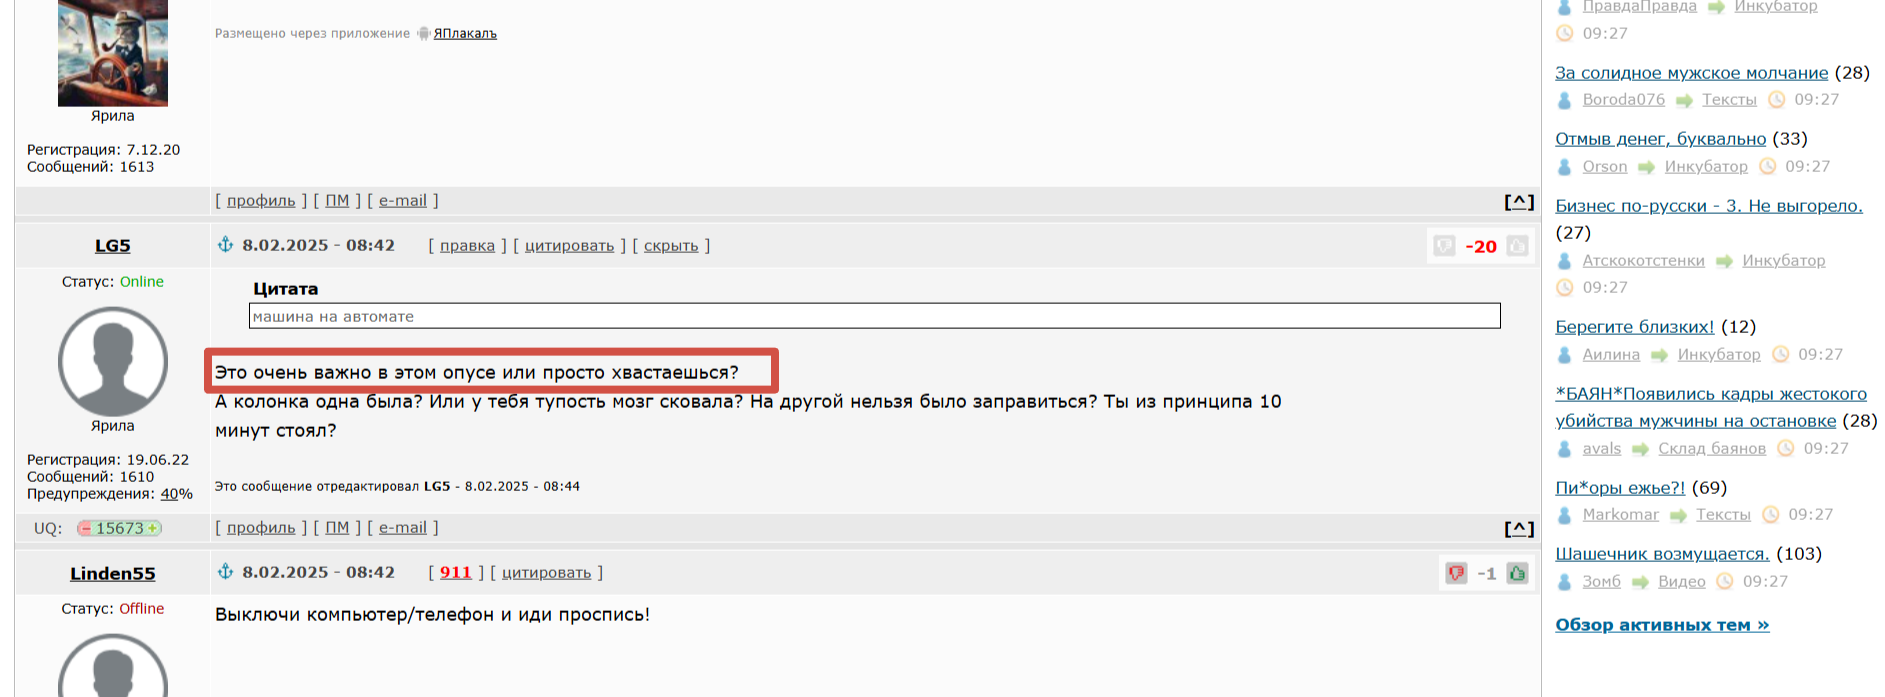Quote LG5's post with 'цитировать'
1885x697 pixels.
tap(569, 246)
